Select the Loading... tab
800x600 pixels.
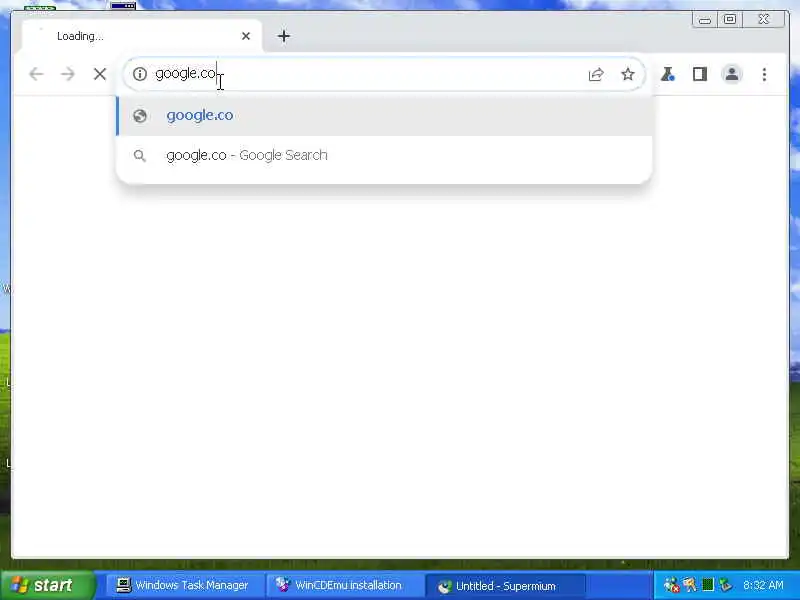(x=142, y=36)
